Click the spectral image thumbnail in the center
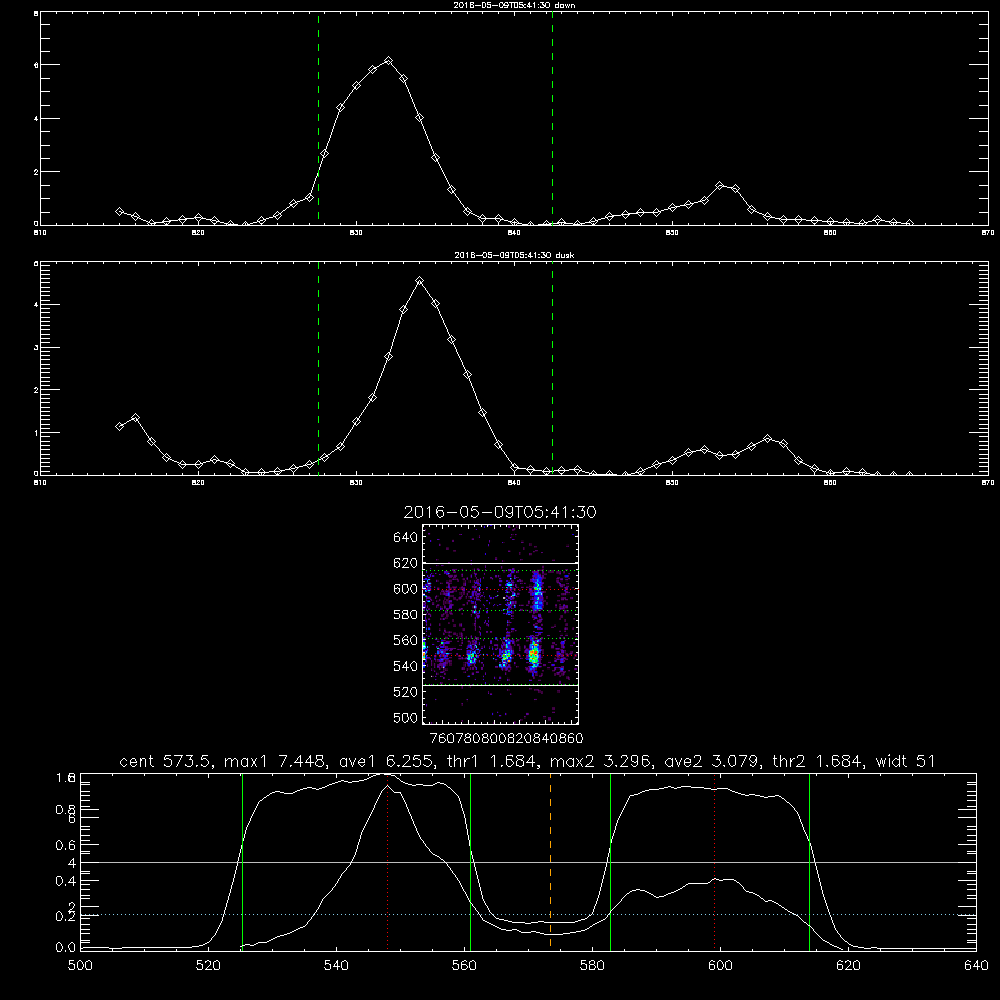The width and height of the screenshot is (1000, 1000). tap(501, 624)
